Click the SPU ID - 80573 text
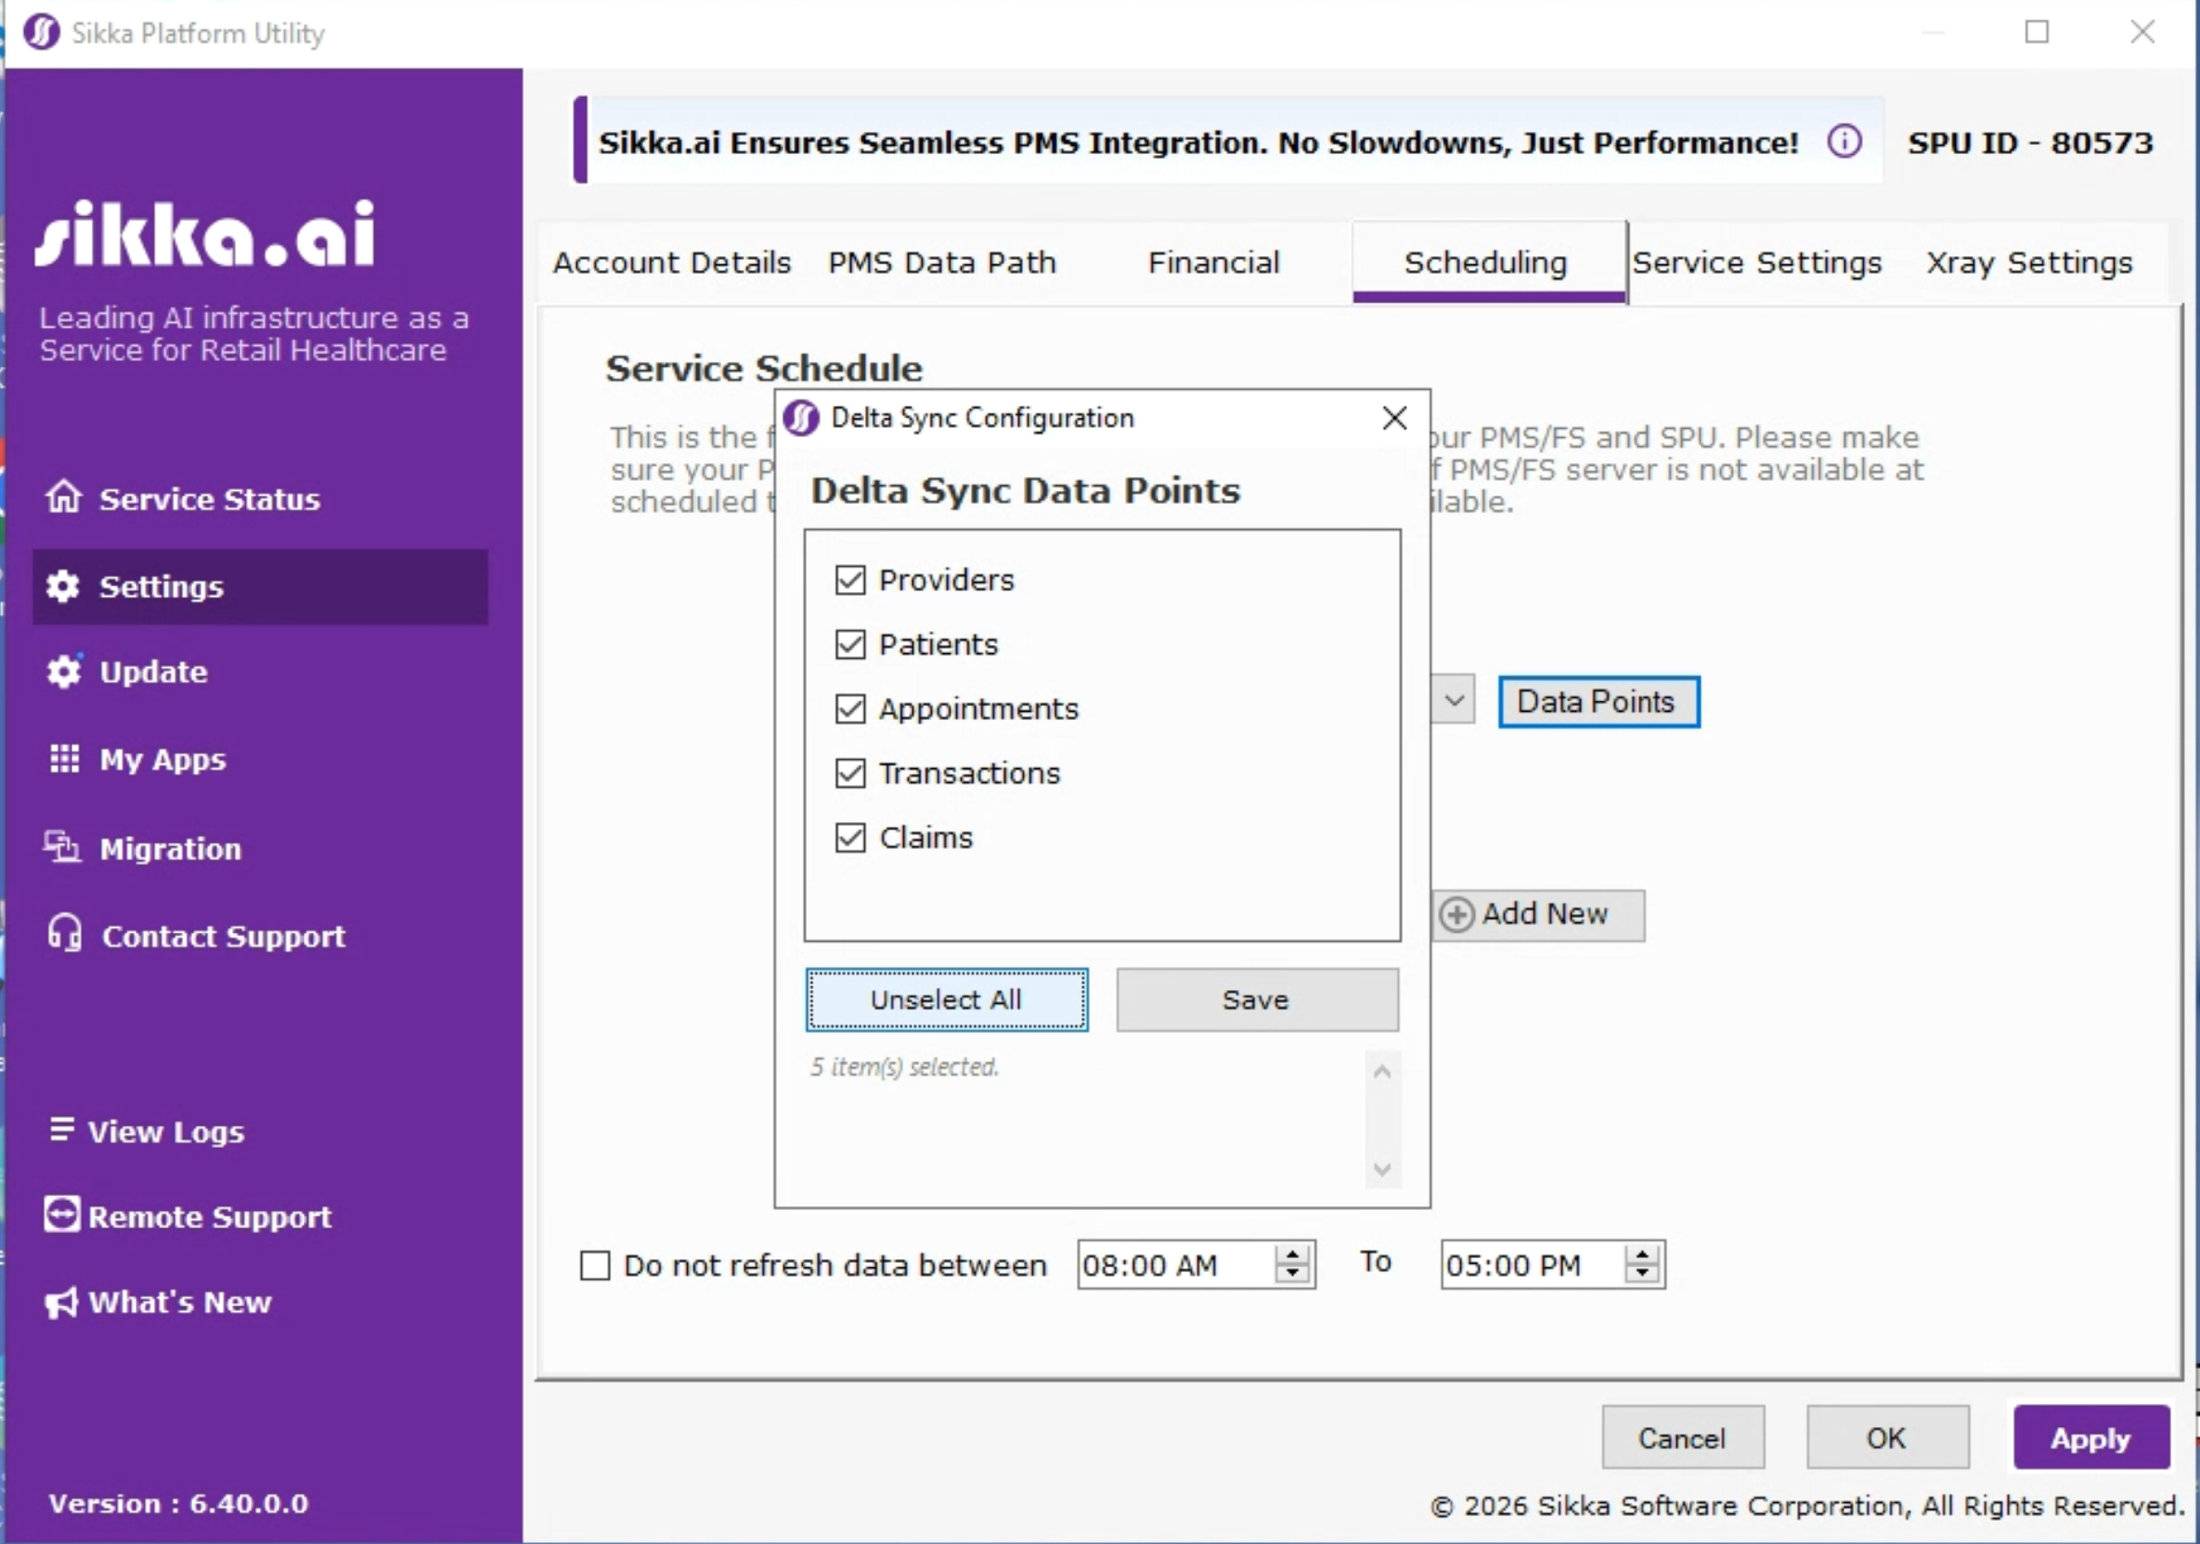2200x1544 pixels. [x=2030, y=142]
